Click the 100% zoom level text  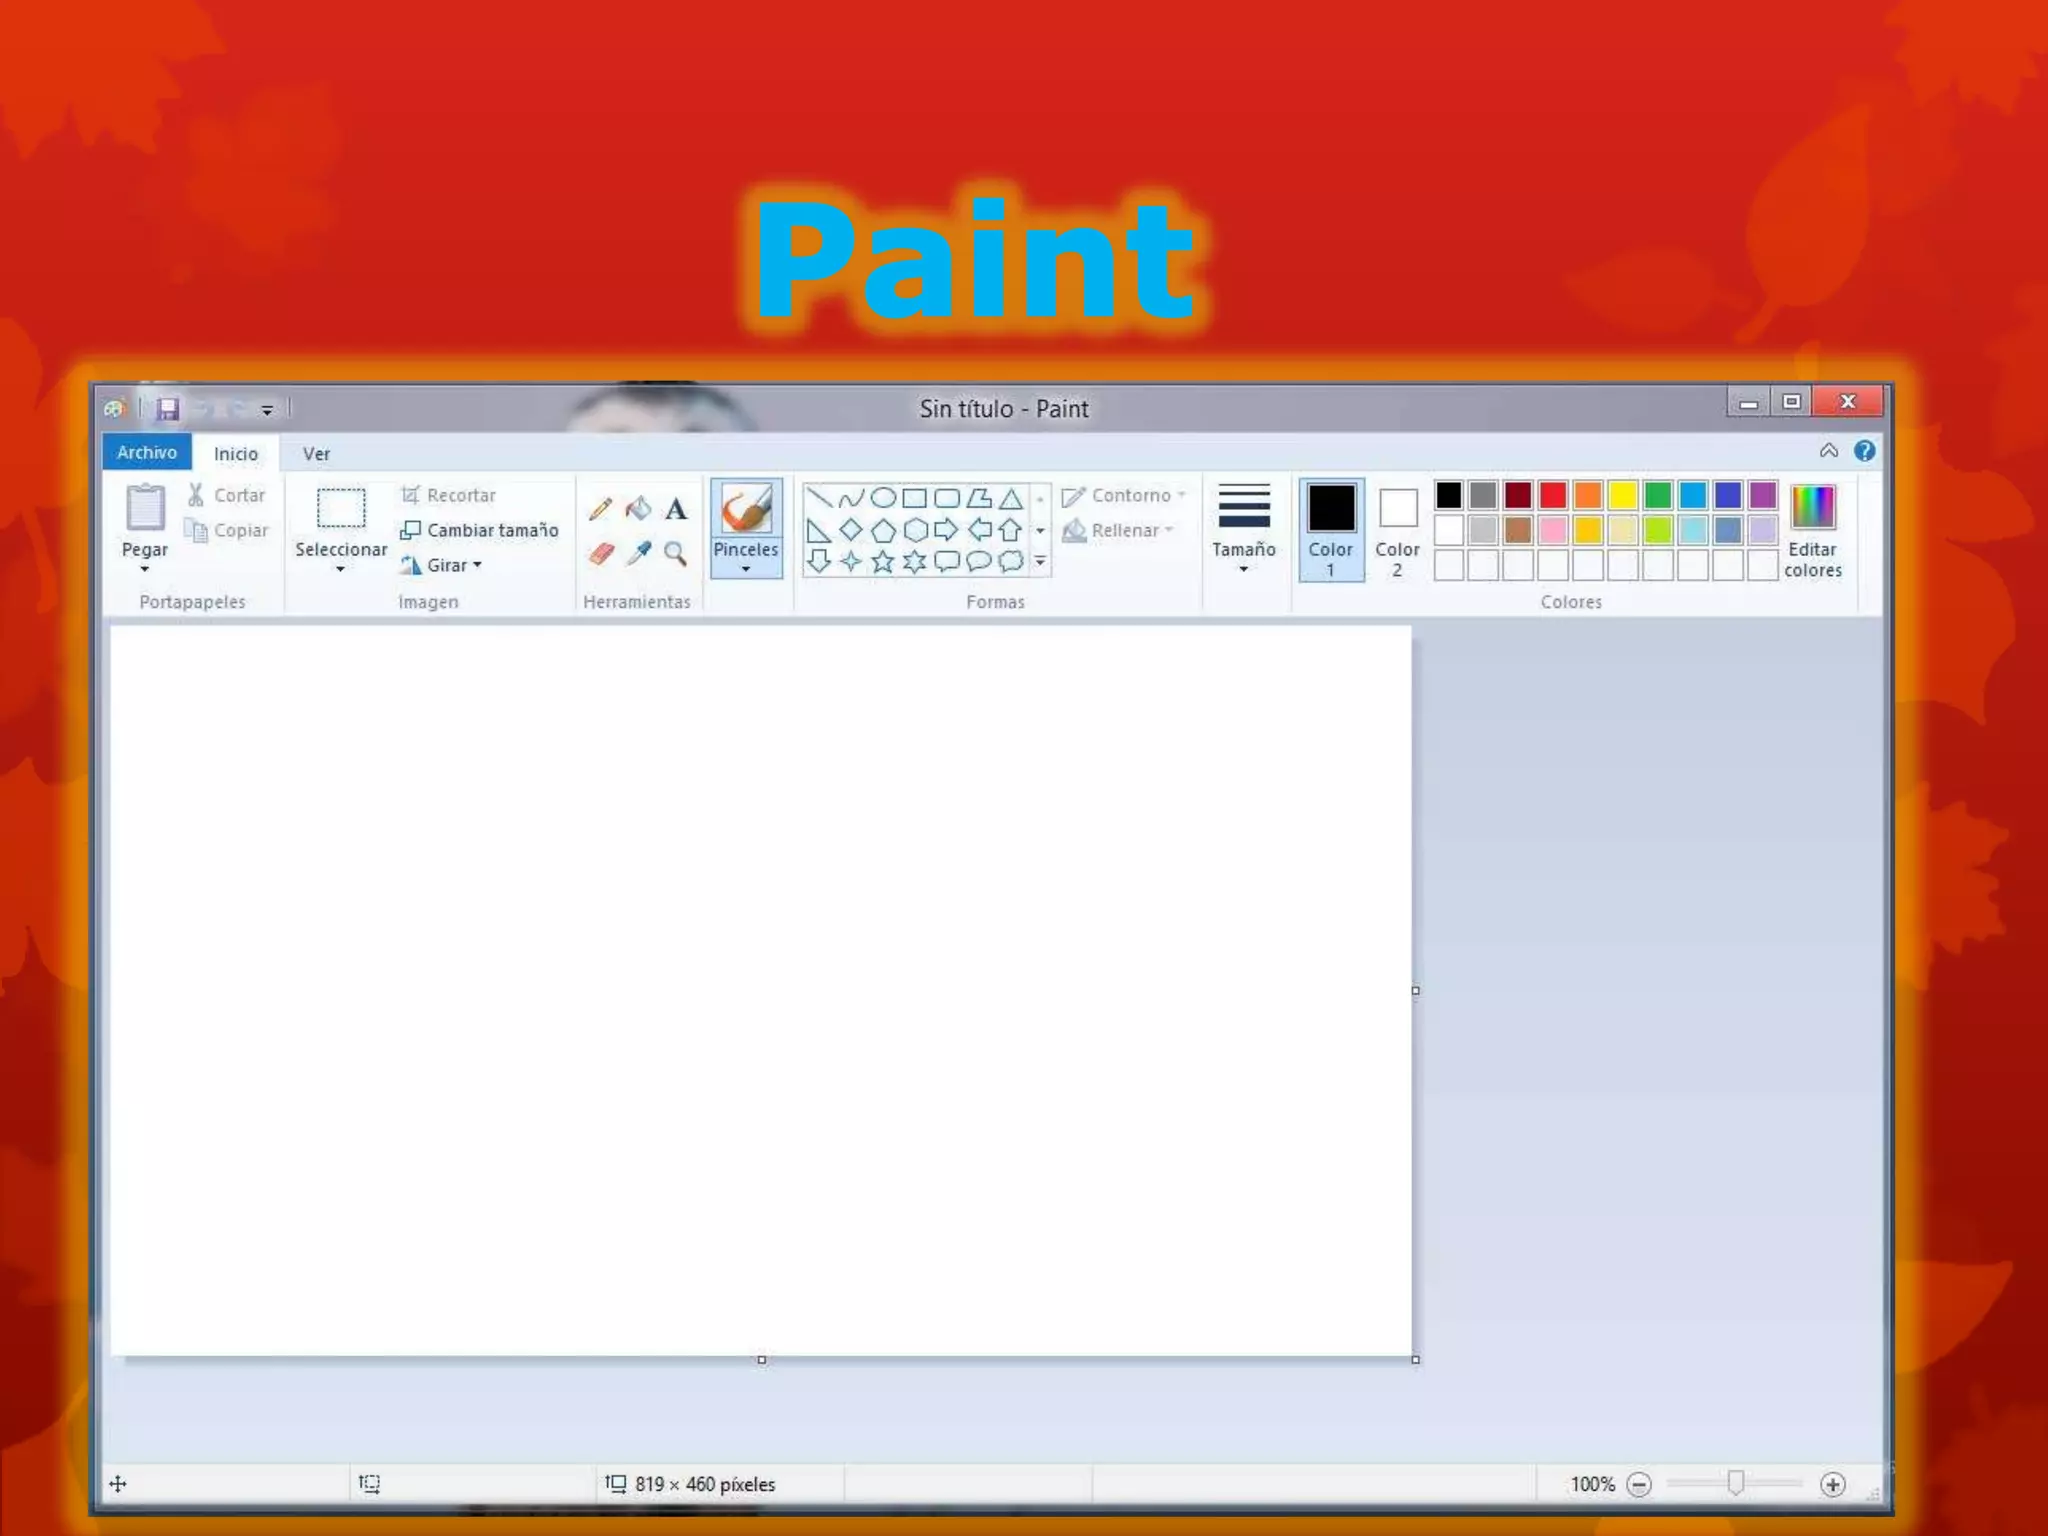click(1593, 1485)
